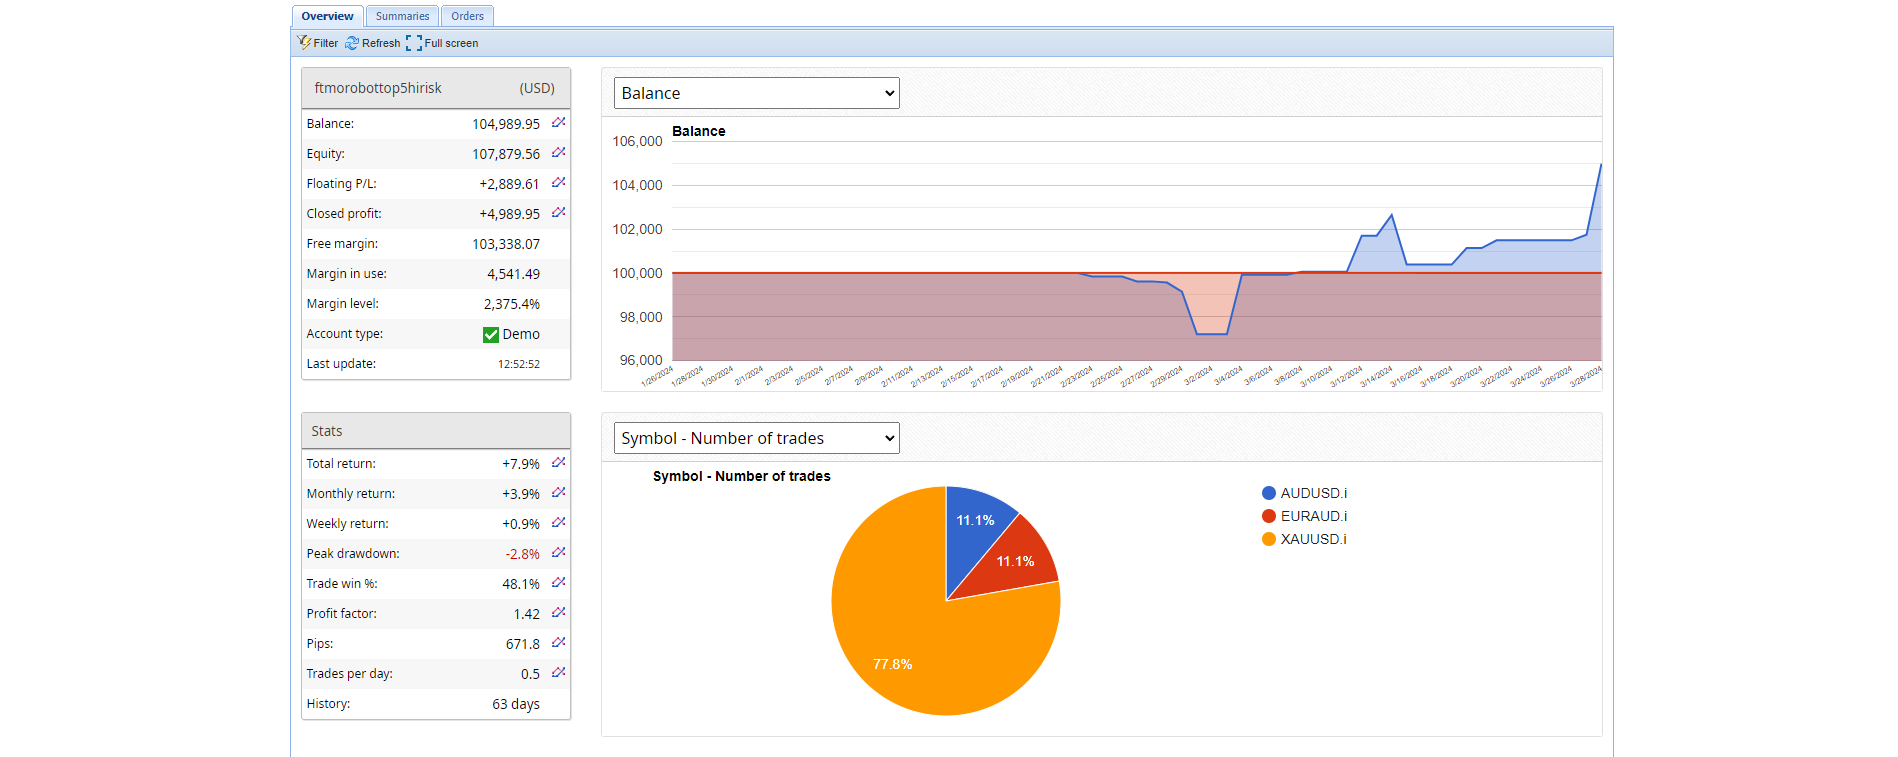Viewport: 1898px width, 757px height.
Task: Click the AUDUSD.i legend label
Action: coord(1314,493)
